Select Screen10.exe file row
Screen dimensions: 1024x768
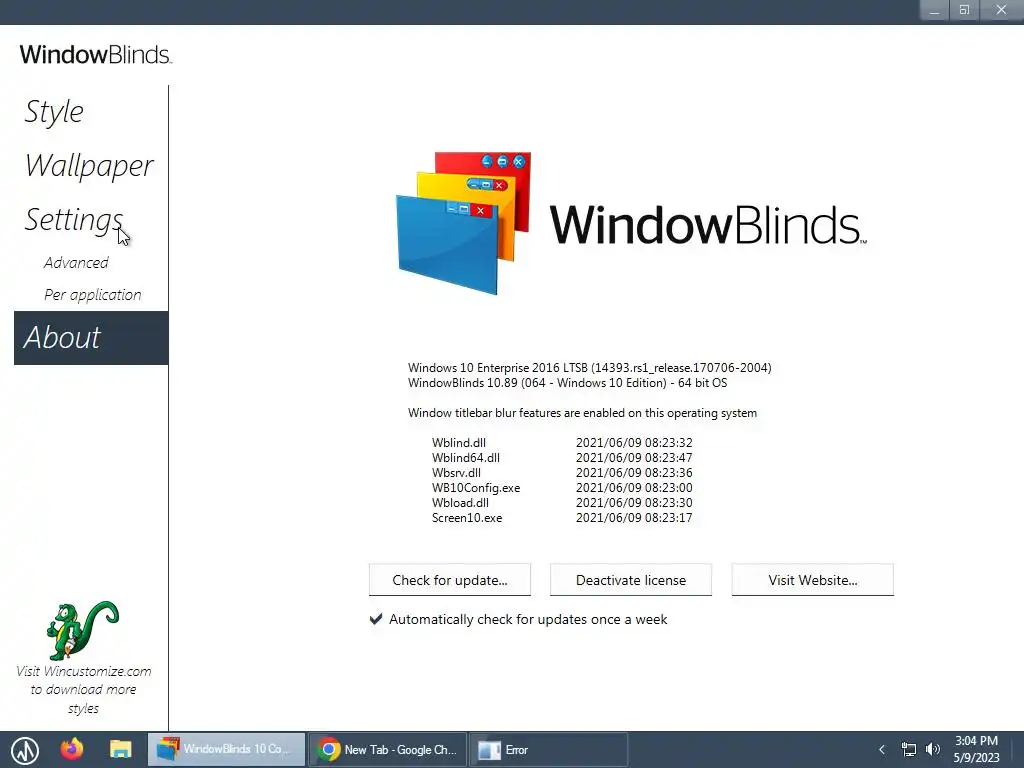point(562,518)
